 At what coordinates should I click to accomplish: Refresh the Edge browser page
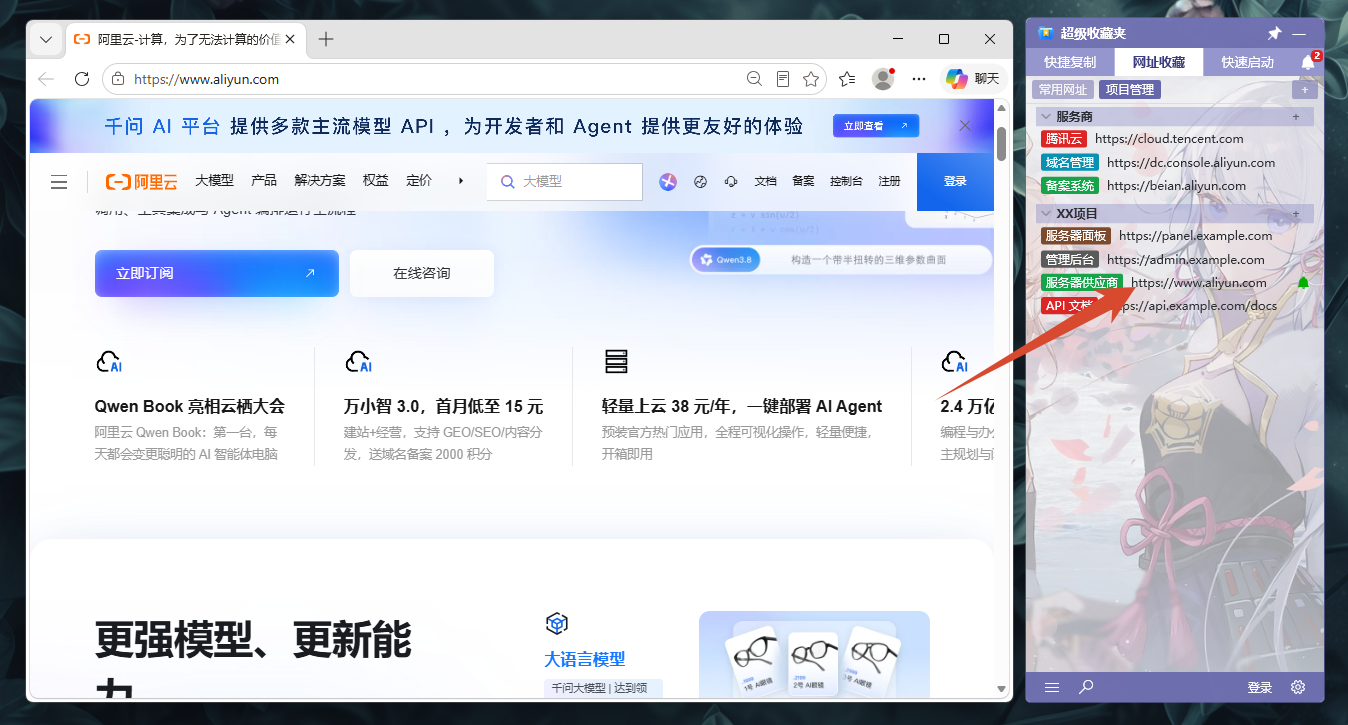tap(82, 79)
